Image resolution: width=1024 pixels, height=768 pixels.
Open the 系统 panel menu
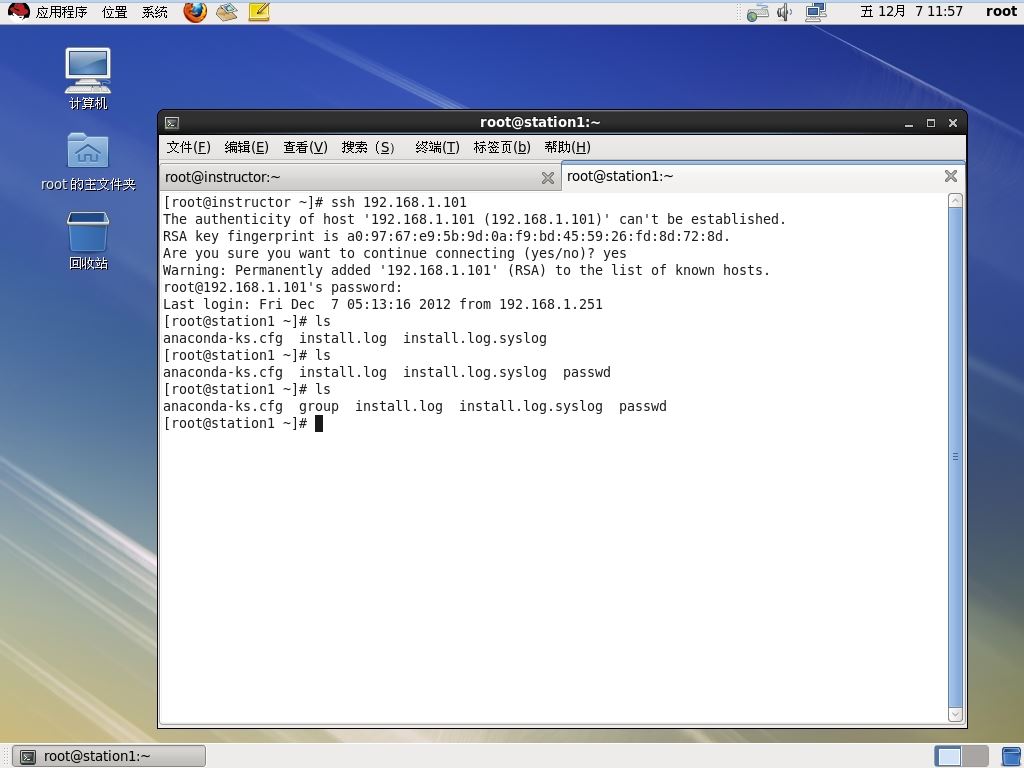[x=155, y=12]
